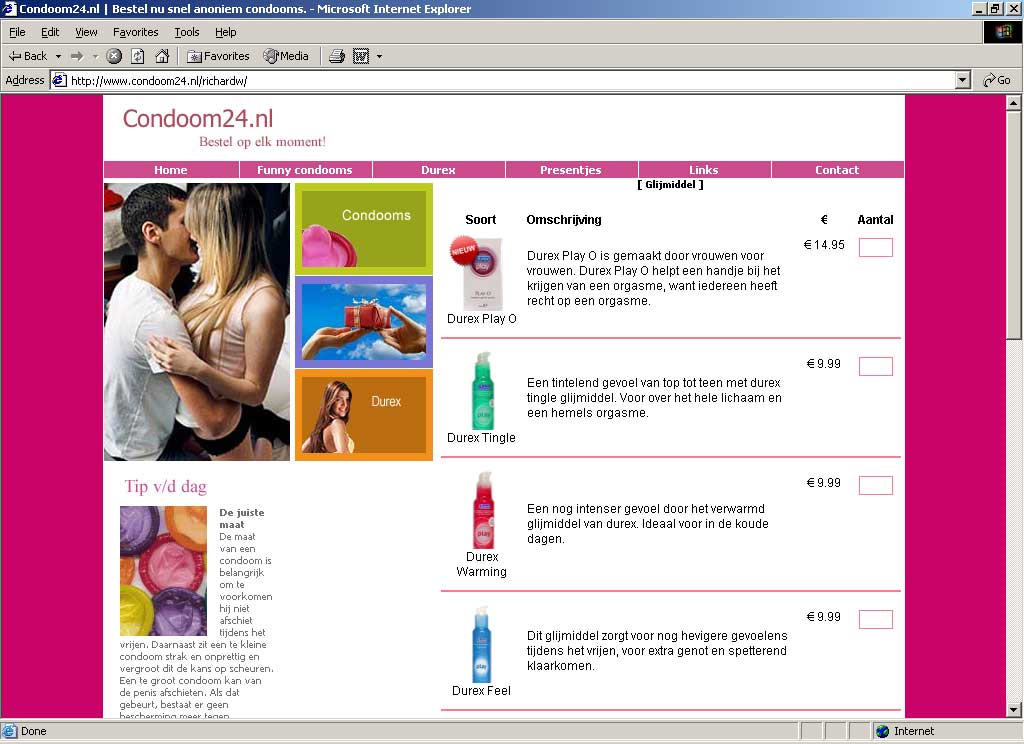1024x744 pixels.
Task: Open the Tools menu
Action: click(187, 32)
